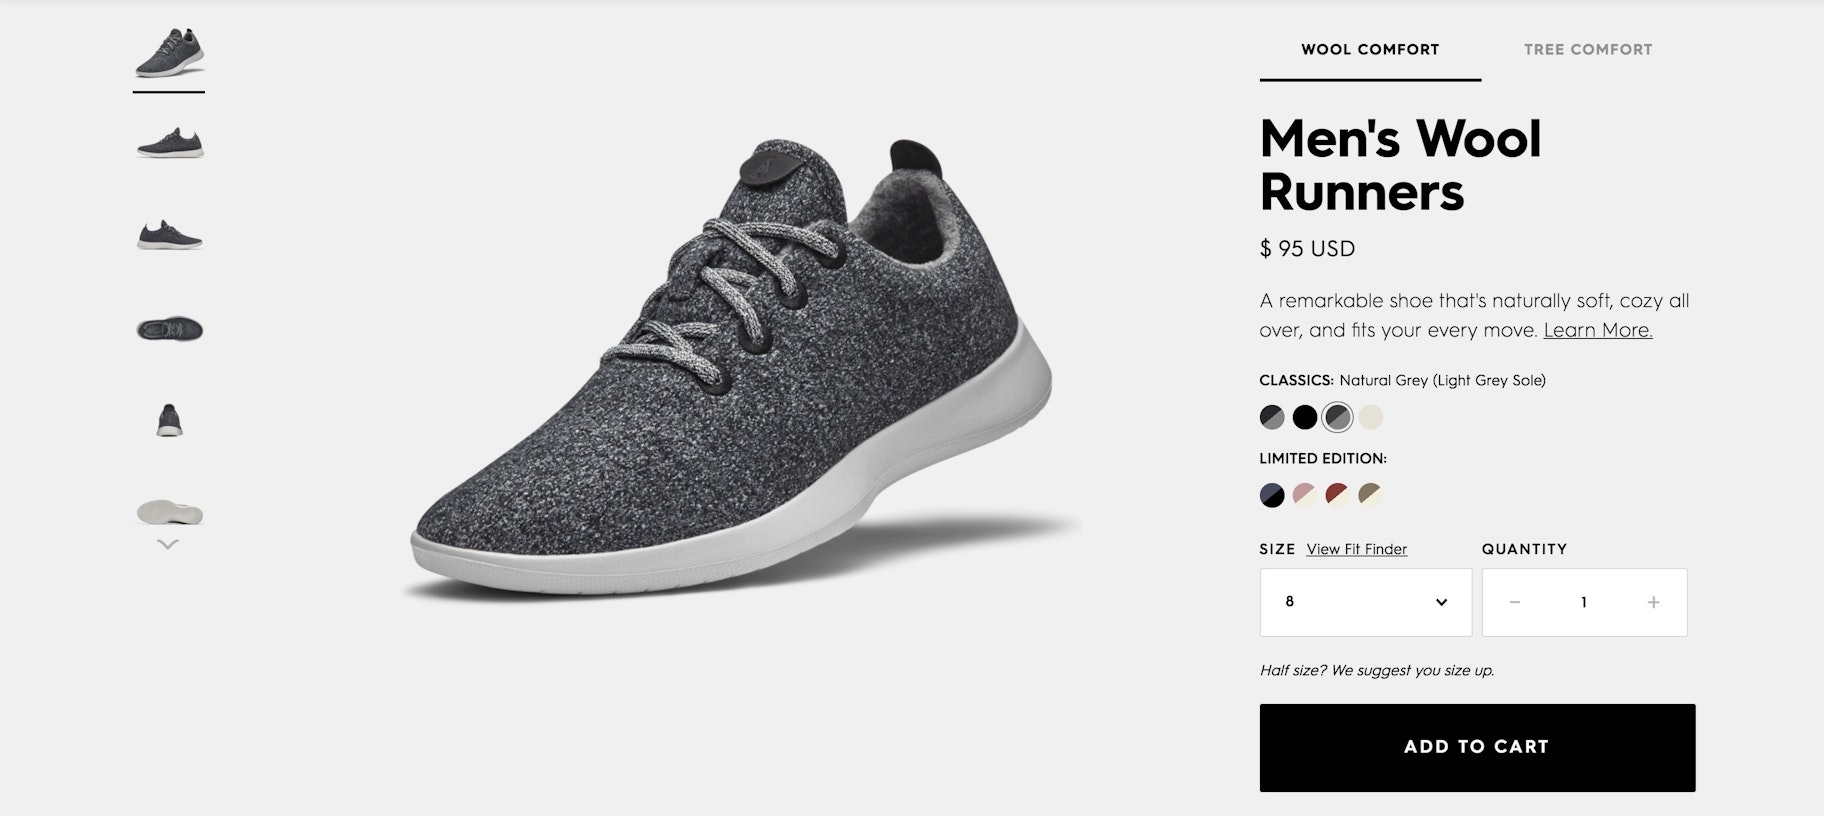Switch to the Tree Comfort tab
The width and height of the screenshot is (1824, 816).
(x=1587, y=50)
